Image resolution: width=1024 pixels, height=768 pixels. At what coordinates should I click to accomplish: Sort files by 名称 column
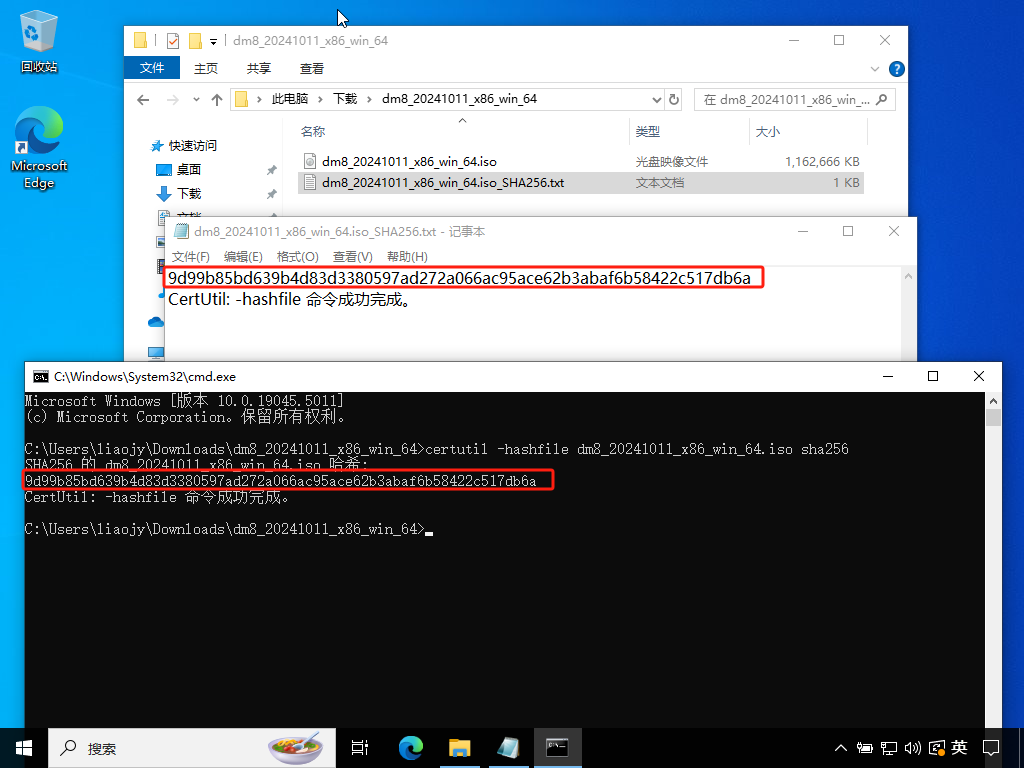tap(313, 132)
